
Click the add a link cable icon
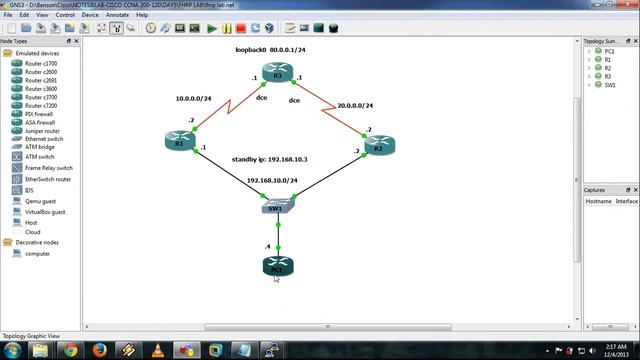pyautogui.click(x=131, y=28)
